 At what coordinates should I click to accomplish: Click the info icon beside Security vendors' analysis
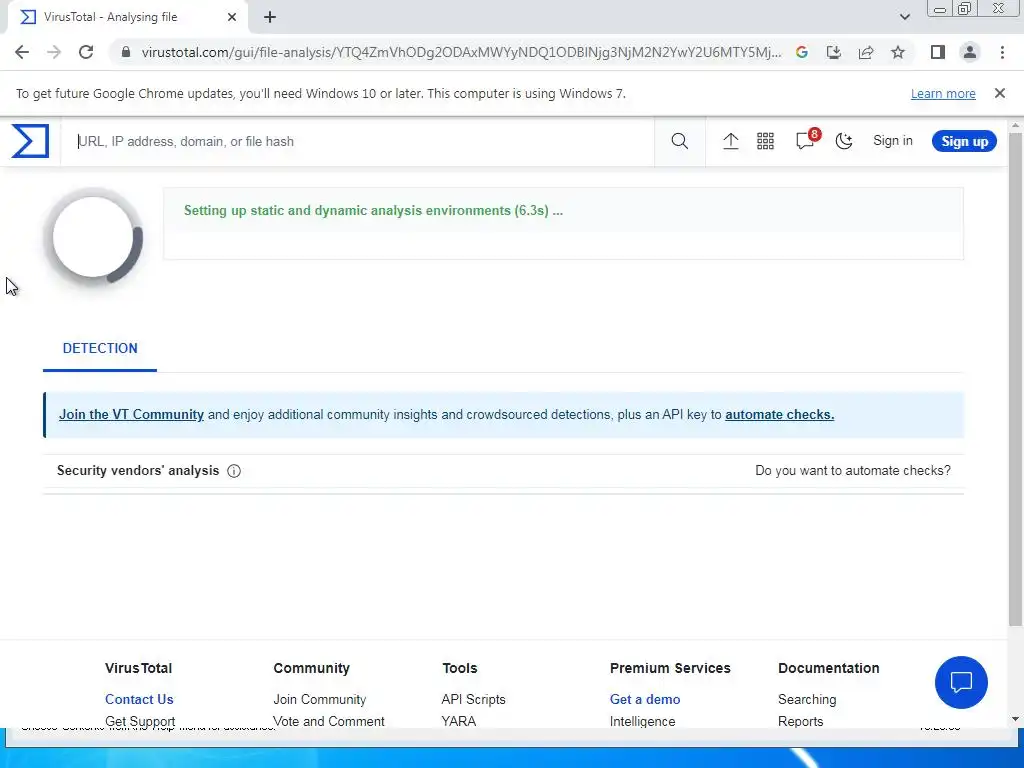(234, 471)
